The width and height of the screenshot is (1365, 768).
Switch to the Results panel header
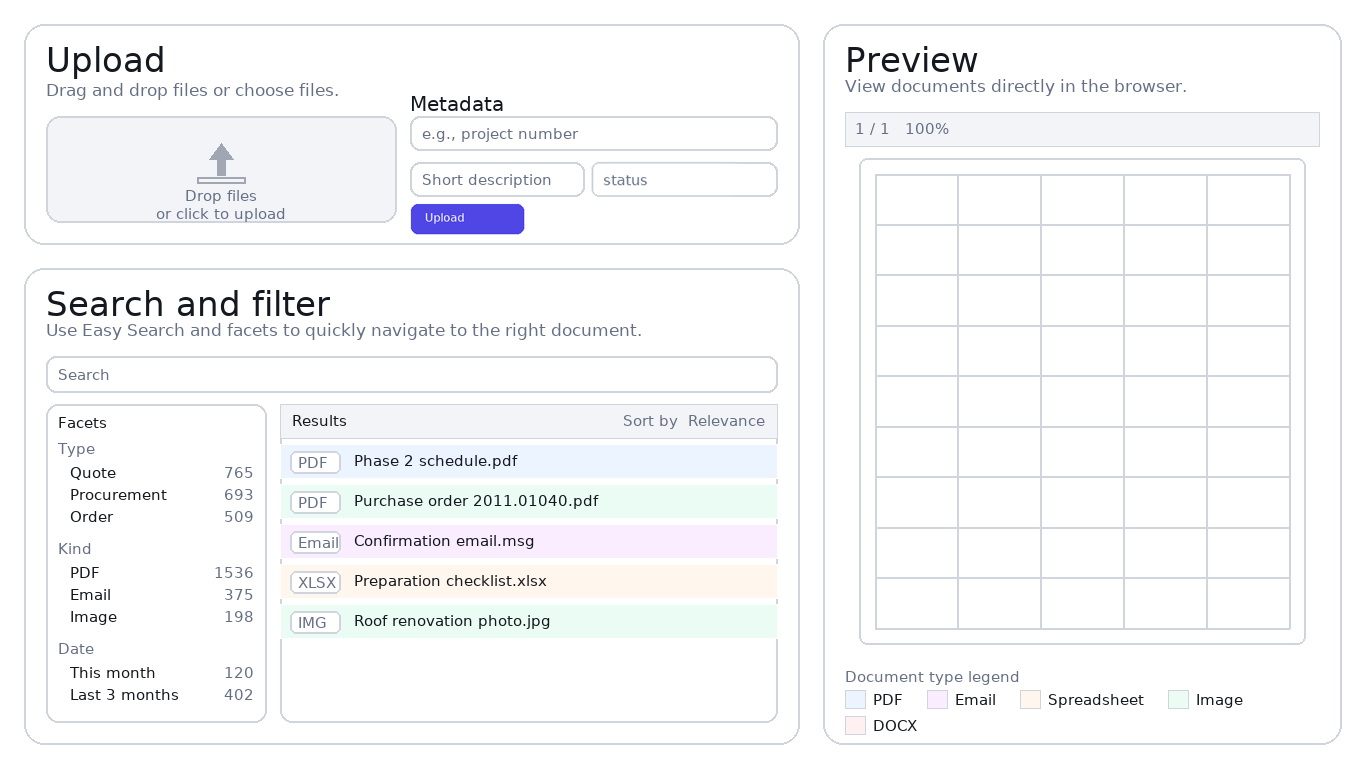319,421
